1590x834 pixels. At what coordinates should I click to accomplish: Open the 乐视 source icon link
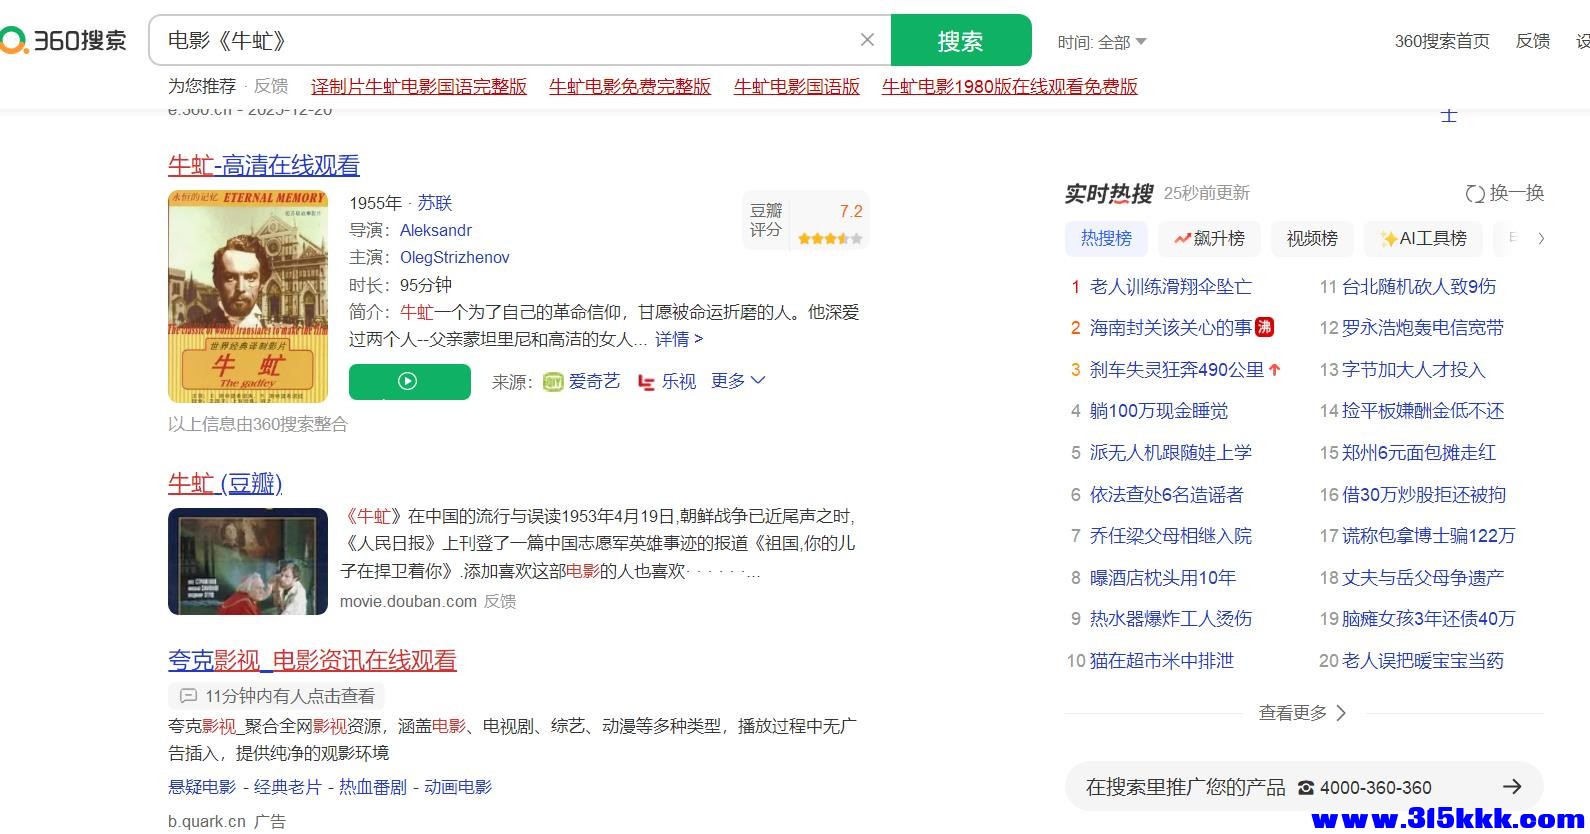click(x=646, y=382)
